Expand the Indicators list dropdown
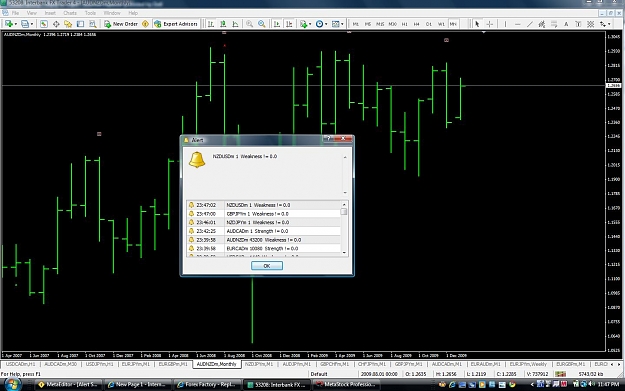 (305, 24)
